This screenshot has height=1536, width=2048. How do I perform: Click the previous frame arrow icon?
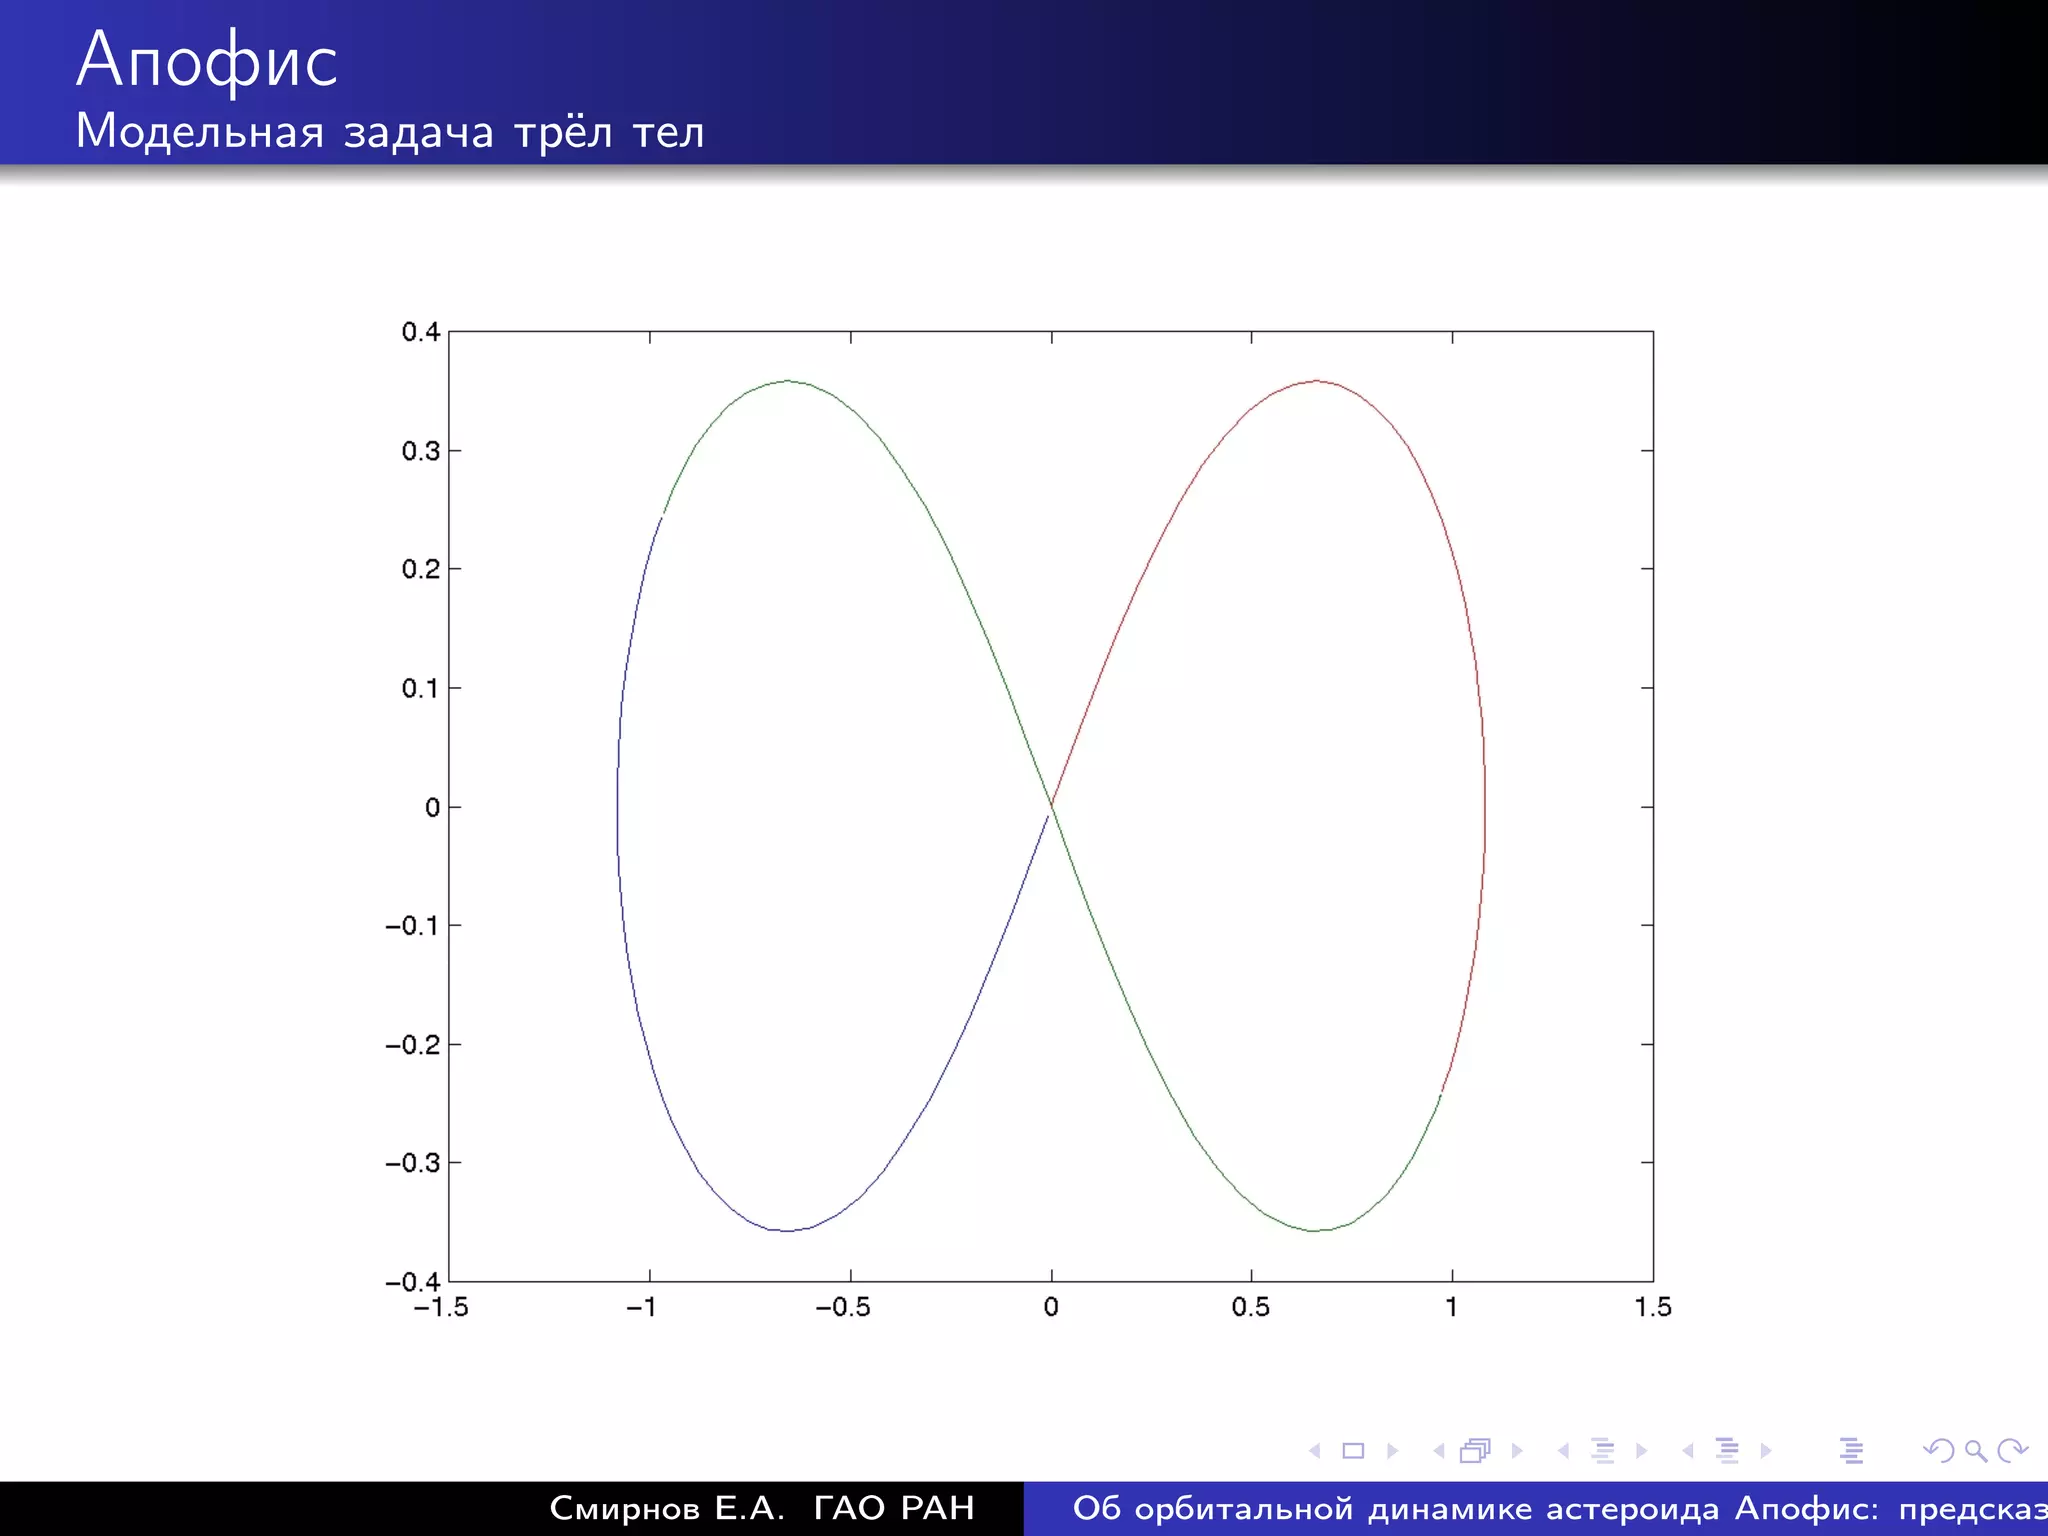1439,1451
